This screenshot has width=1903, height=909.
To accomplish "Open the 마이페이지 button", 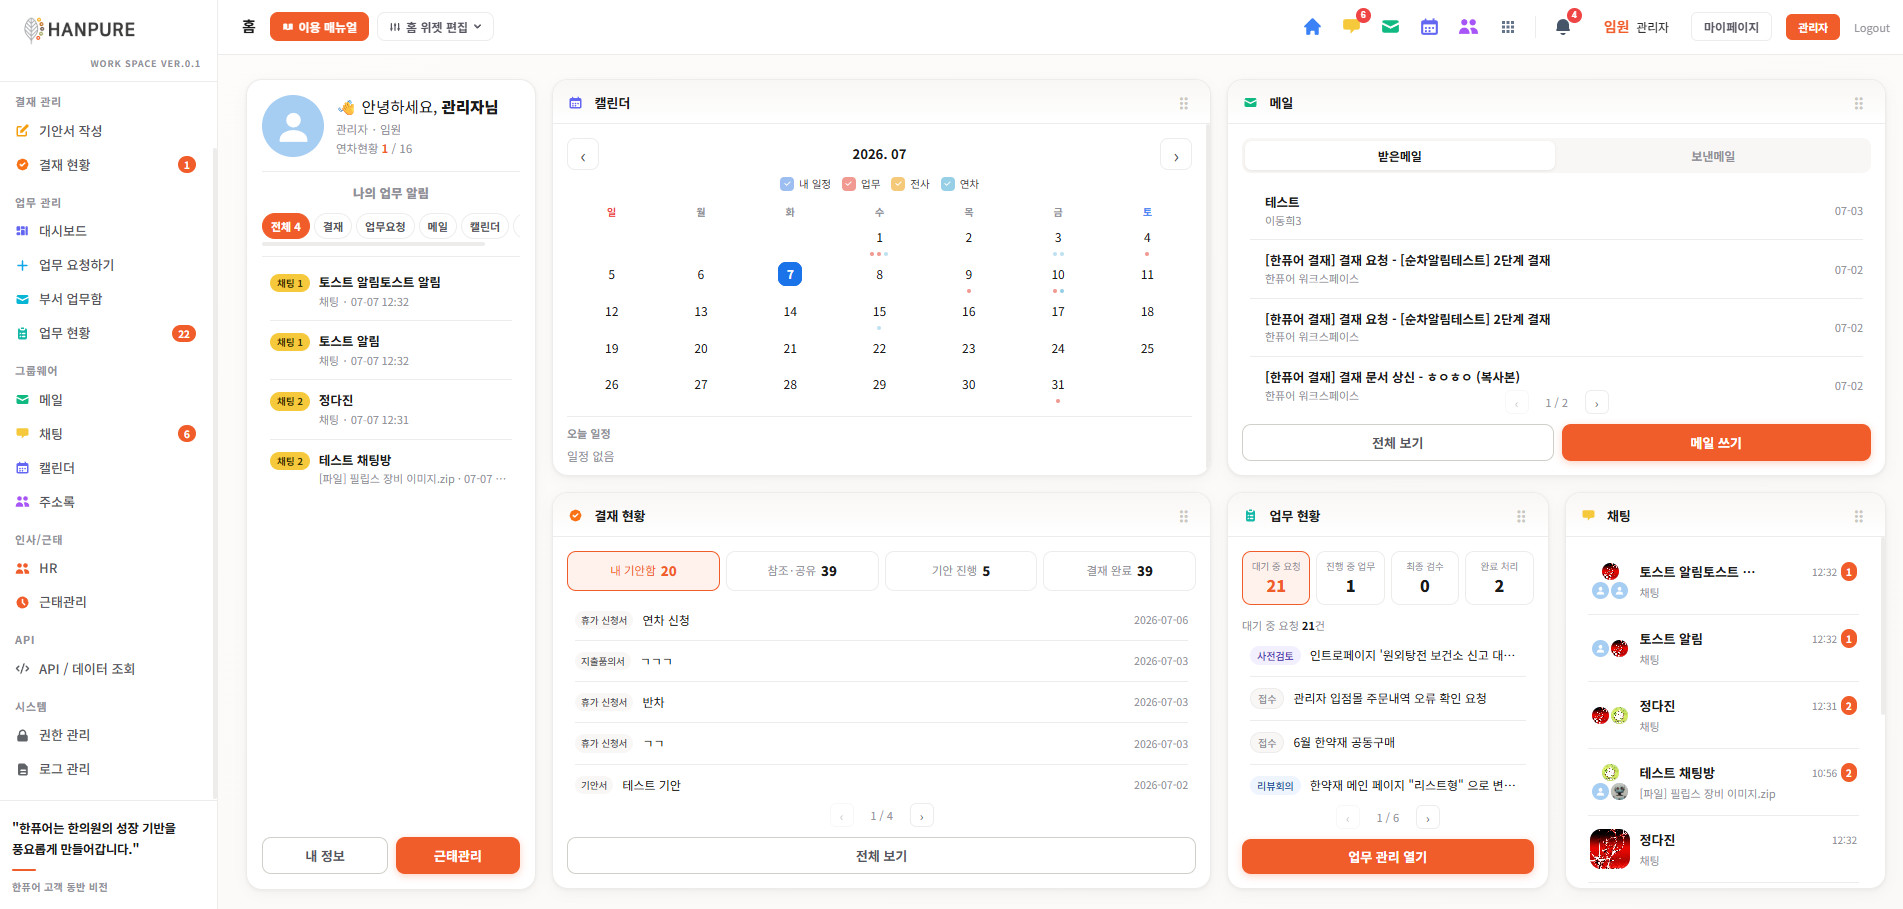I will 1731,27.
